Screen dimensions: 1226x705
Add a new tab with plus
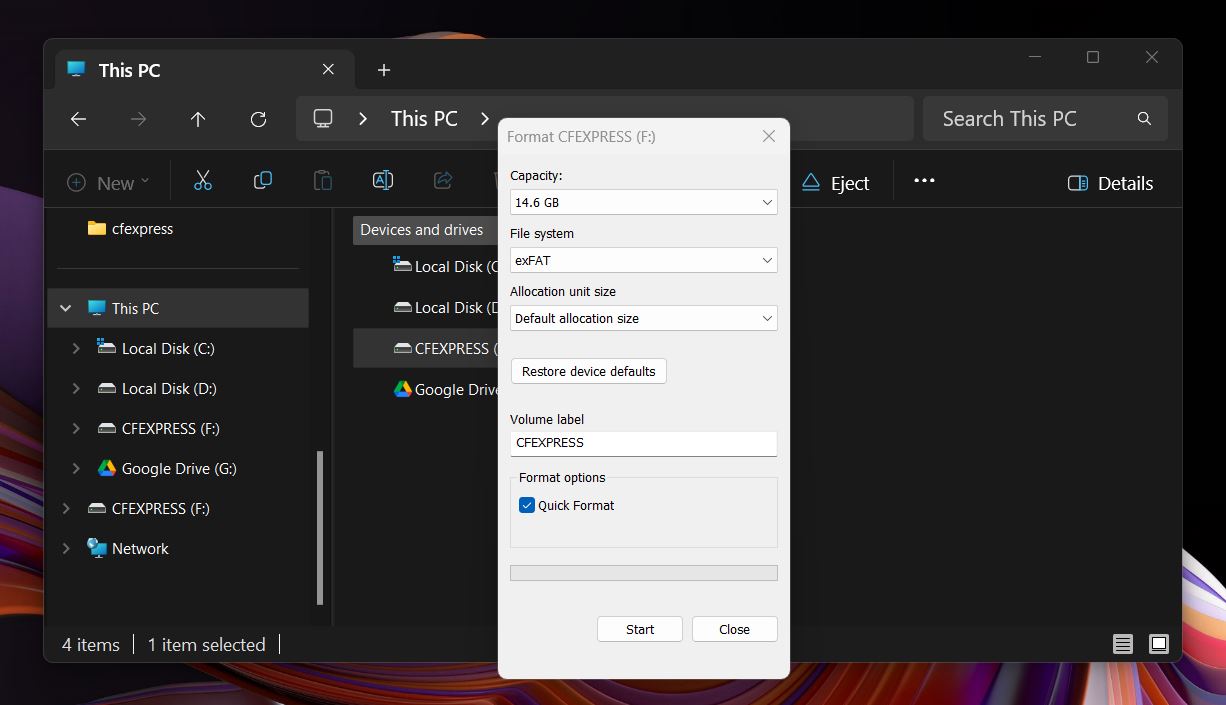(x=384, y=70)
